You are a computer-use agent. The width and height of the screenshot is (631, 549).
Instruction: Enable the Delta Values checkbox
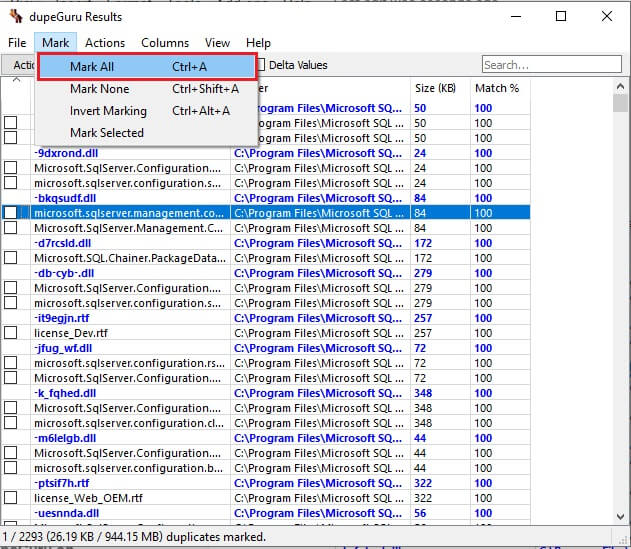(261, 66)
